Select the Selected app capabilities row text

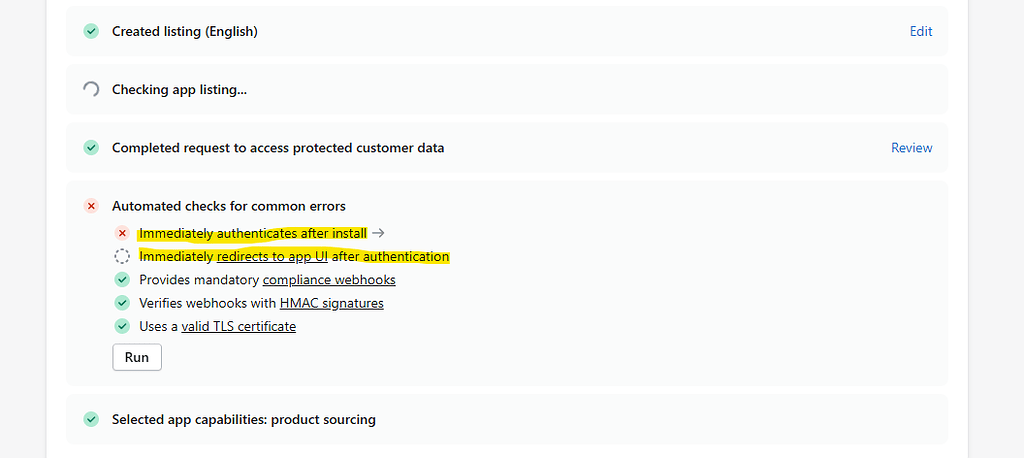click(x=244, y=419)
